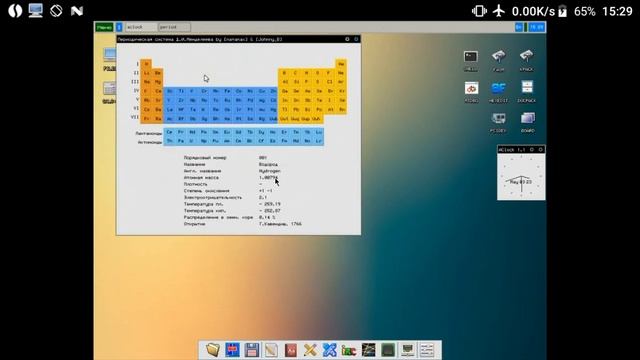Click the green Menu button on the panel

104,27
